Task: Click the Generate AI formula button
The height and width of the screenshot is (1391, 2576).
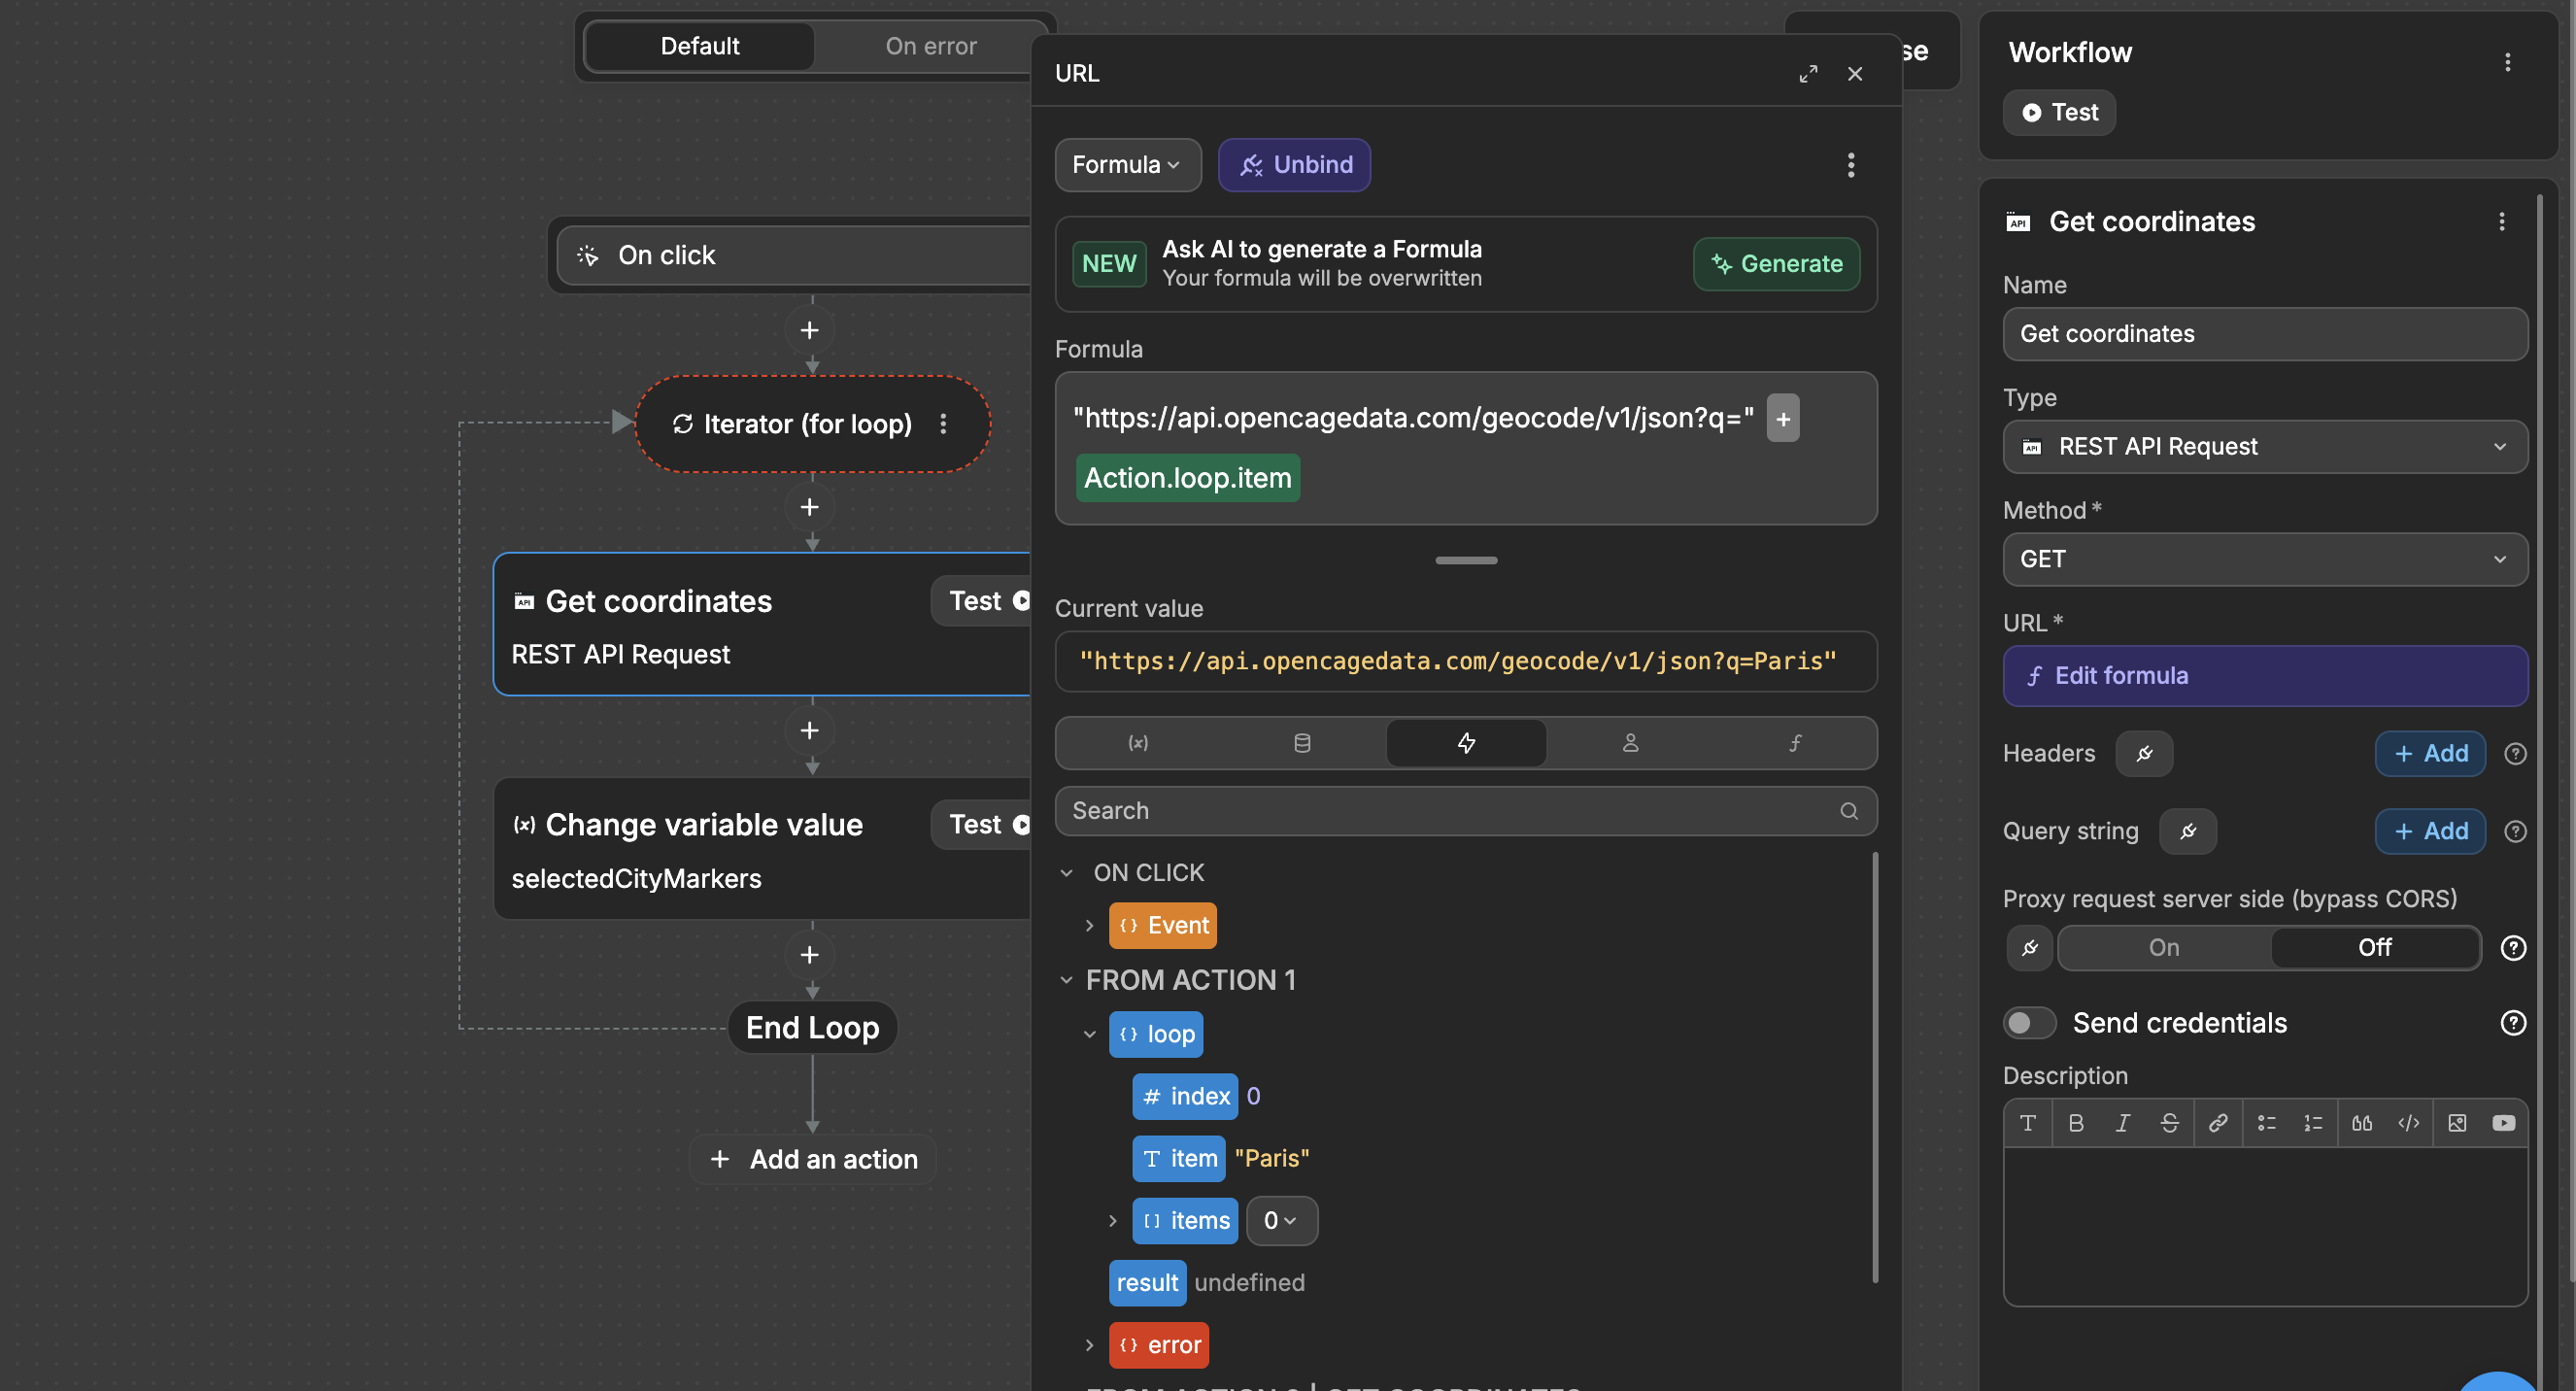Action: point(1775,264)
